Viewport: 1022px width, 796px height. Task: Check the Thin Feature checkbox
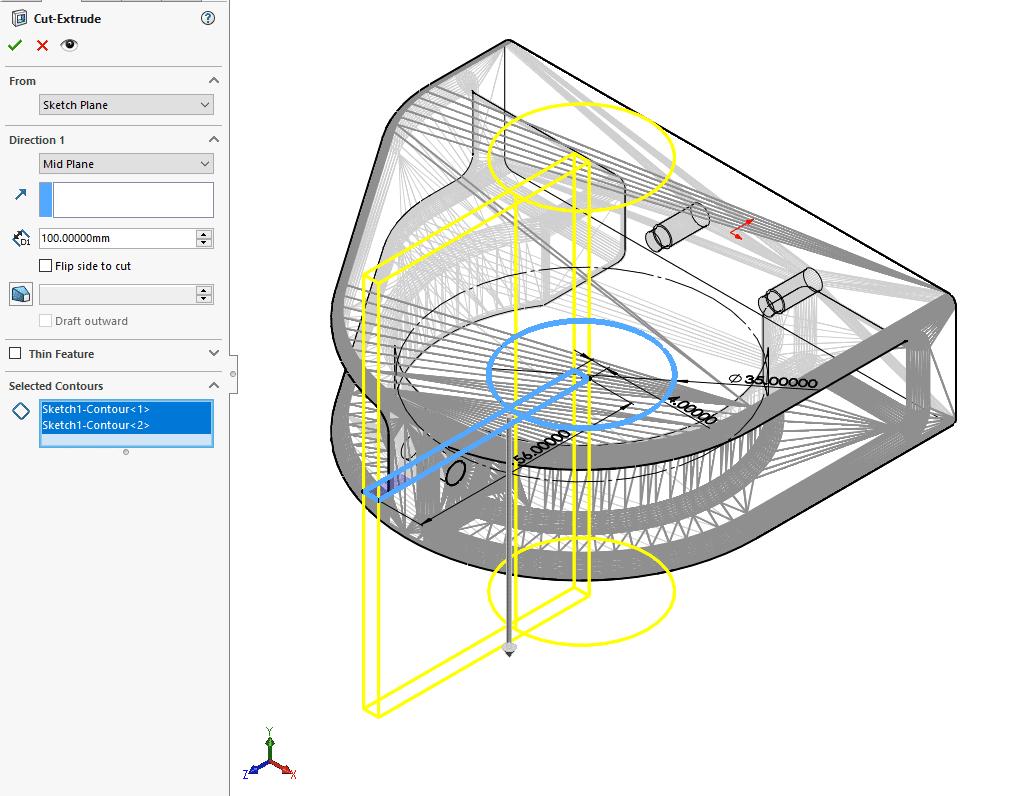click(x=16, y=354)
